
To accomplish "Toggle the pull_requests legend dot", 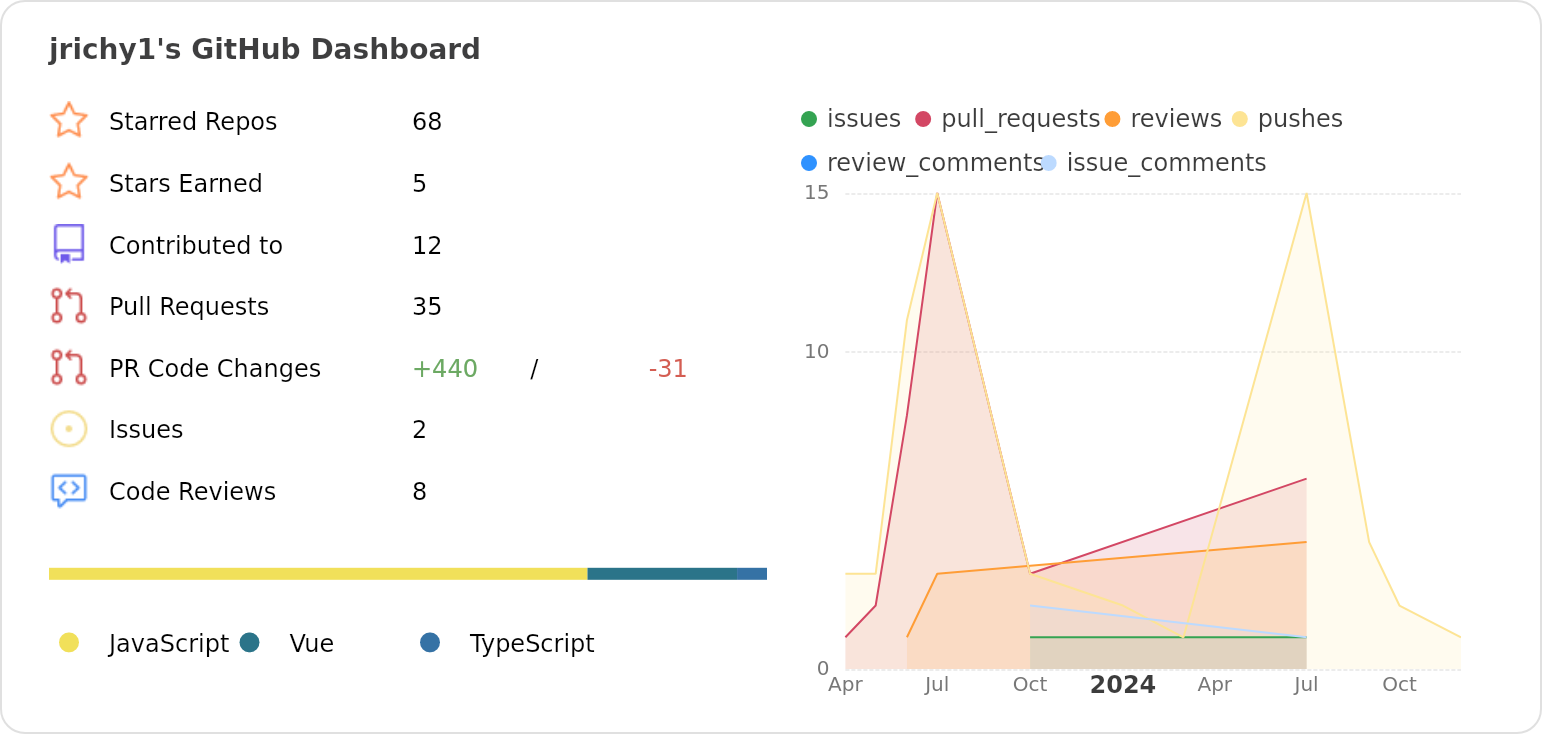I will [x=923, y=119].
